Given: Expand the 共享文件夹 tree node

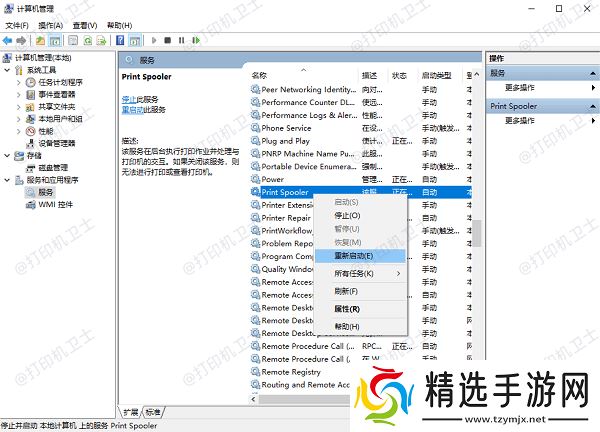Looking at the screenshot, I should click(x=19, y=106).
